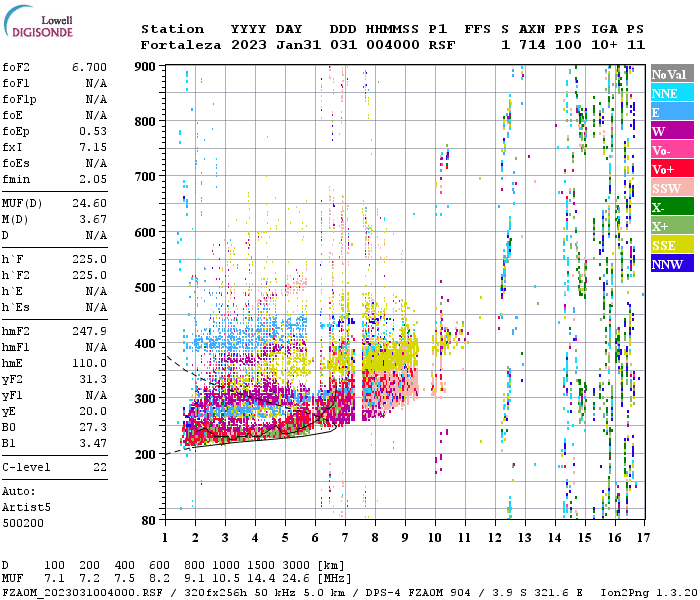Select the NNE cyan legend swatch

coord(672,93)
